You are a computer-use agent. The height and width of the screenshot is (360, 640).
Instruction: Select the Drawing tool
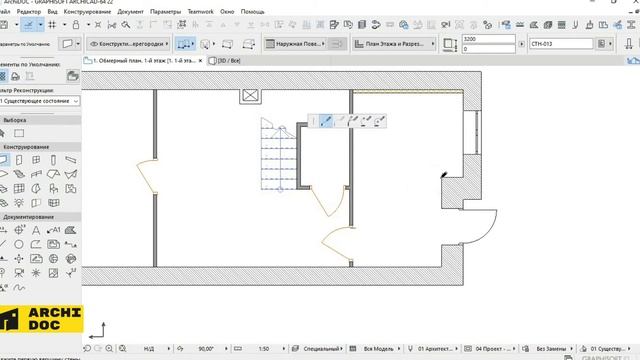point(53,244)
